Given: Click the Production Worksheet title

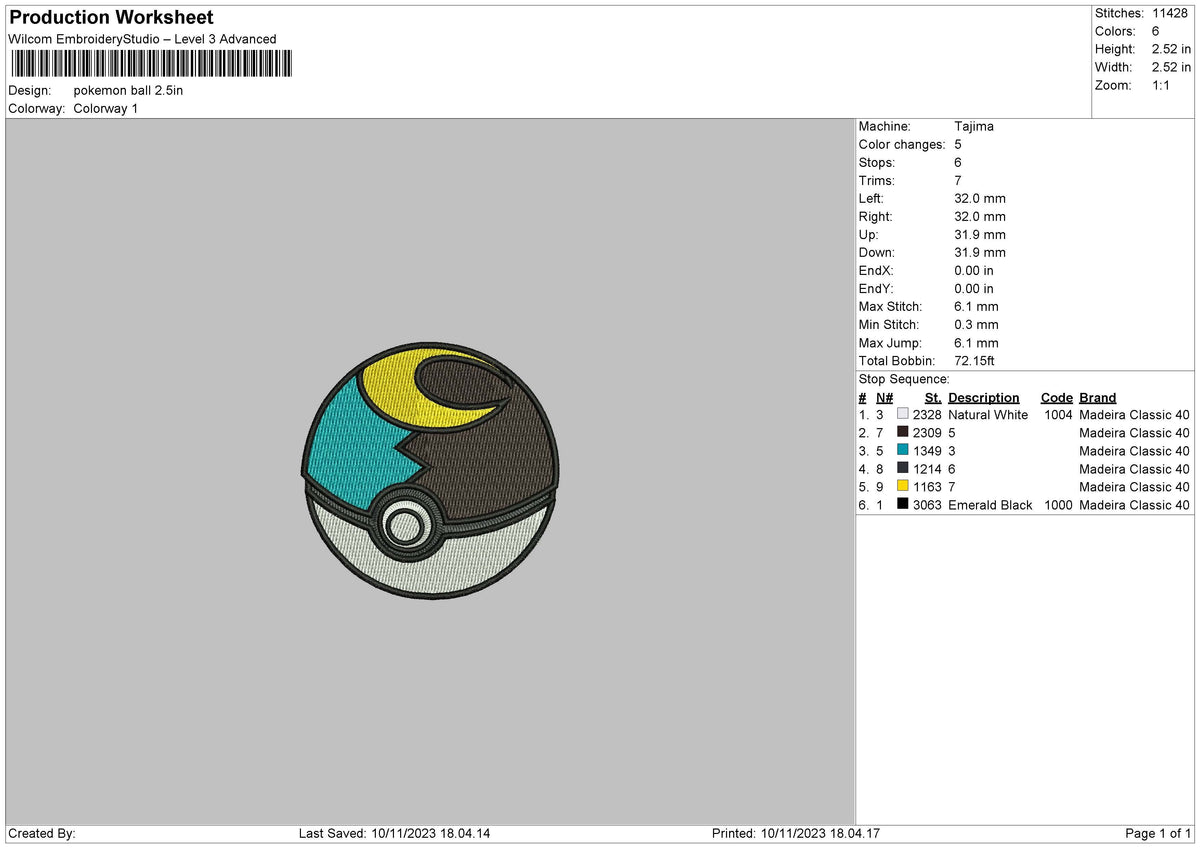Looking at the screenshot, I should pos(111,18).
